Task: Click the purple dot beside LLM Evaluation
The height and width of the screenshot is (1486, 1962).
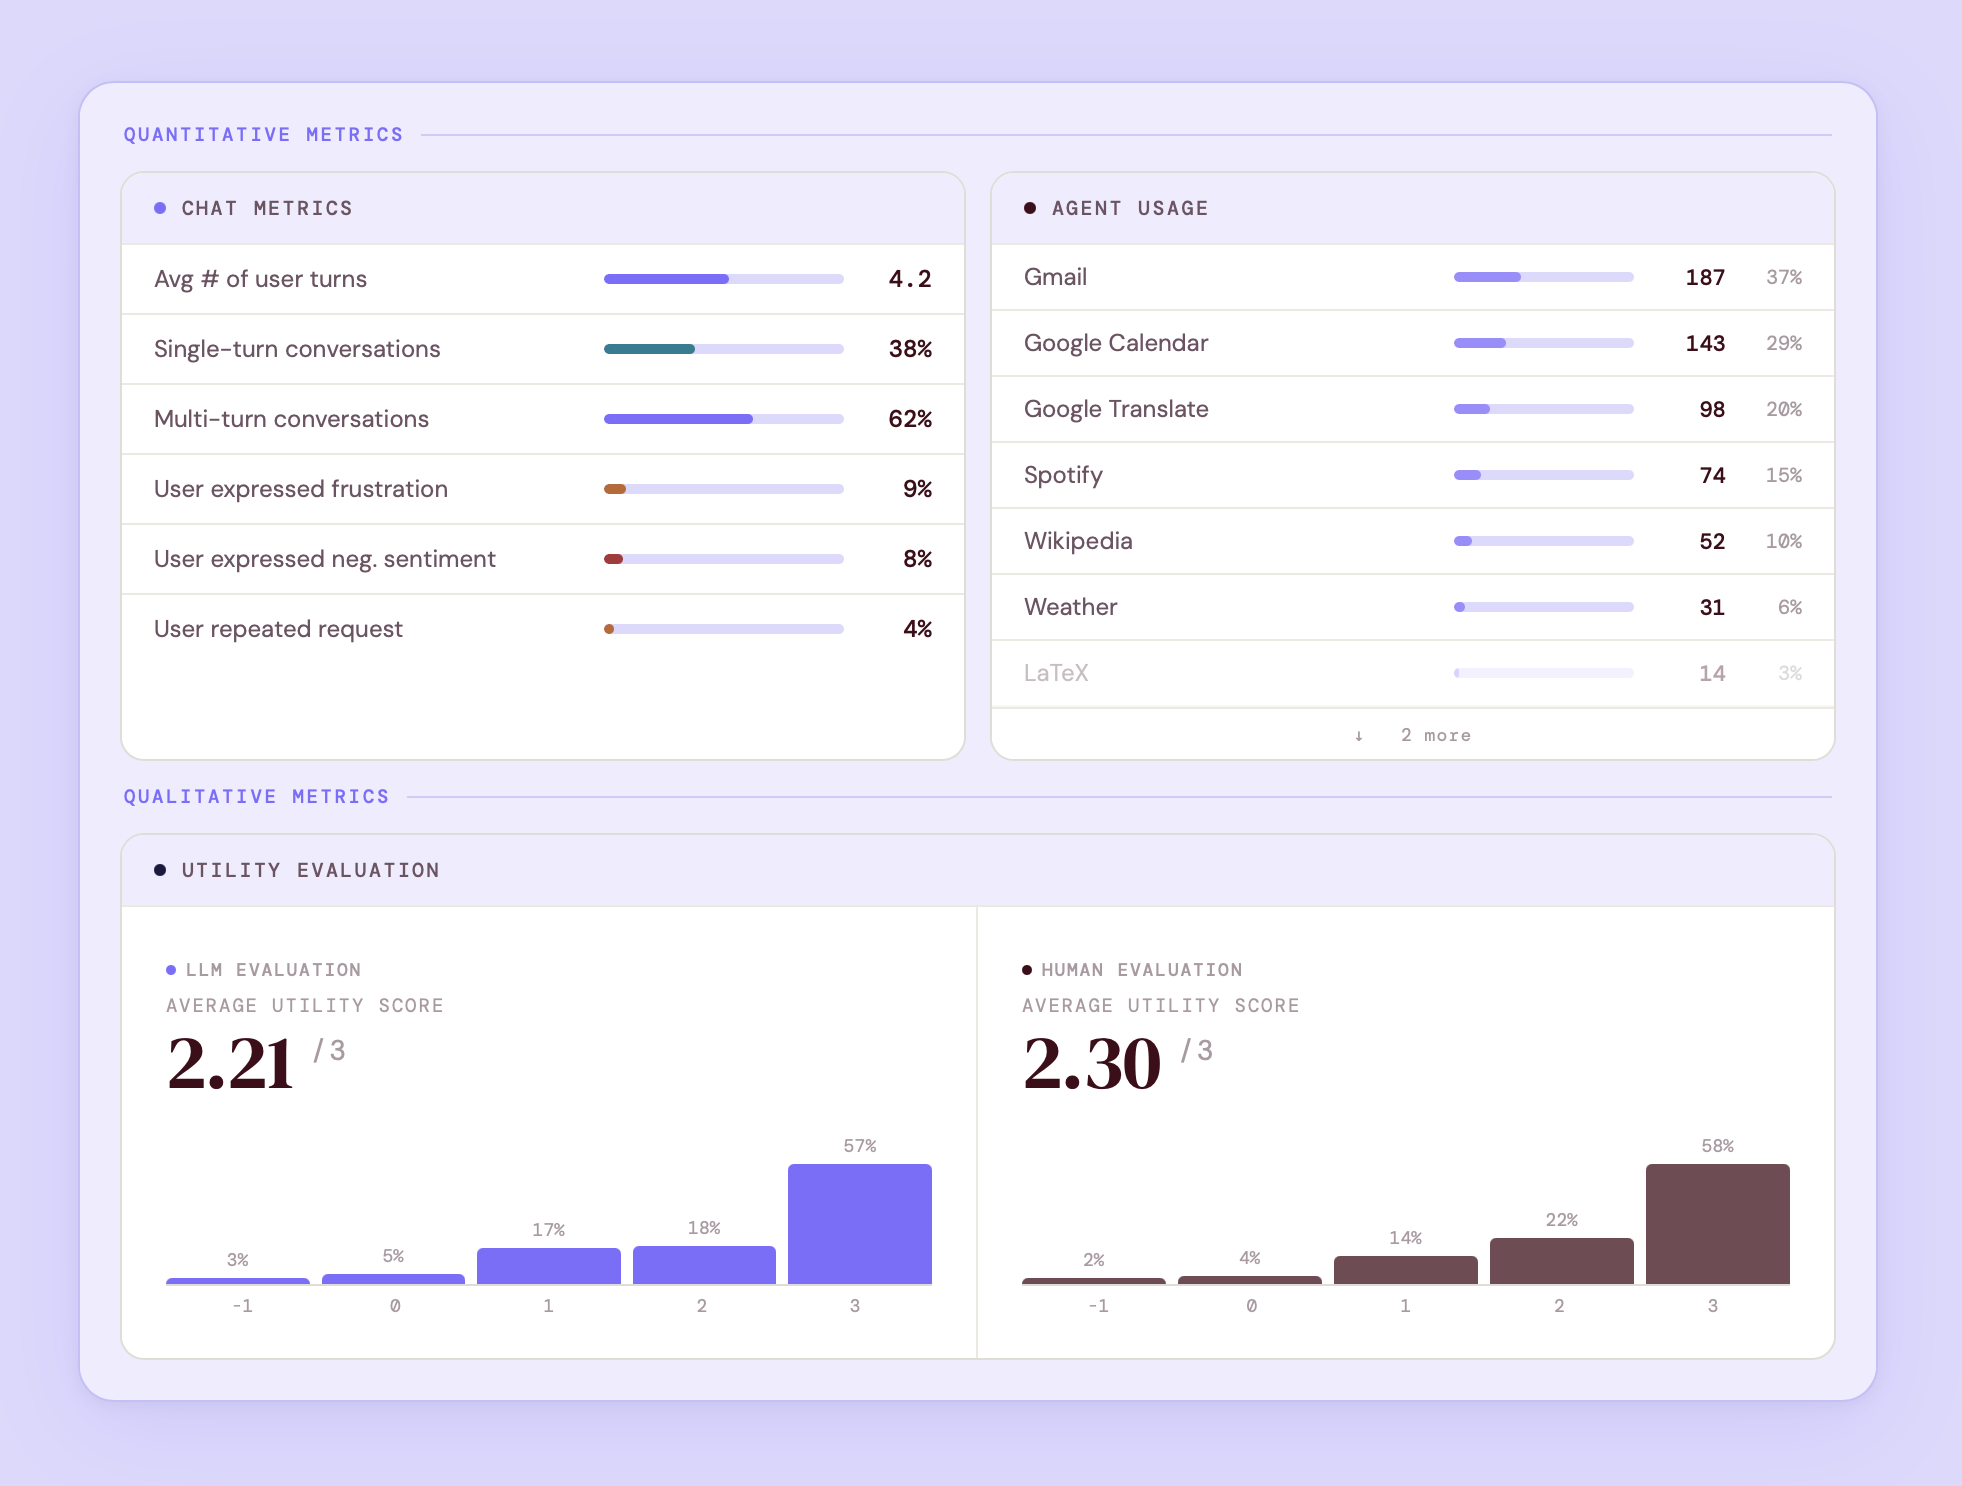Action: 171,970
